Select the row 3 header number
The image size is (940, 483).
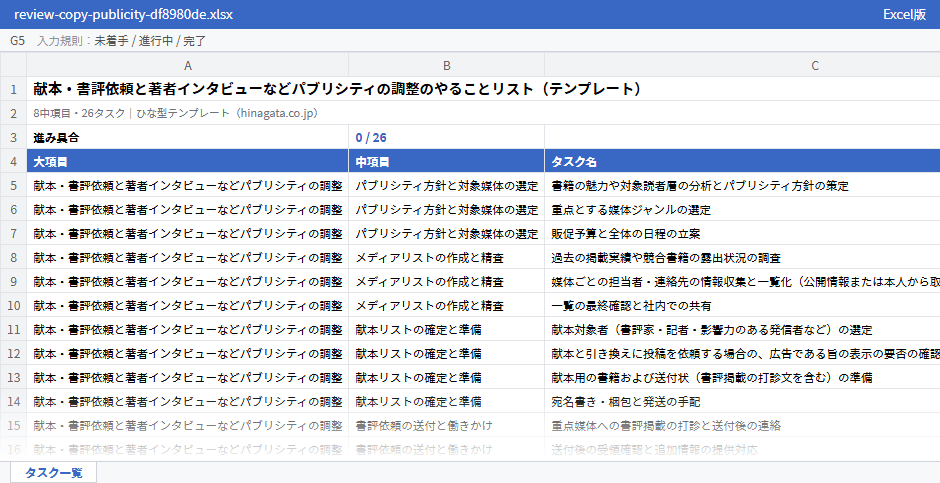tap(13, 137)
